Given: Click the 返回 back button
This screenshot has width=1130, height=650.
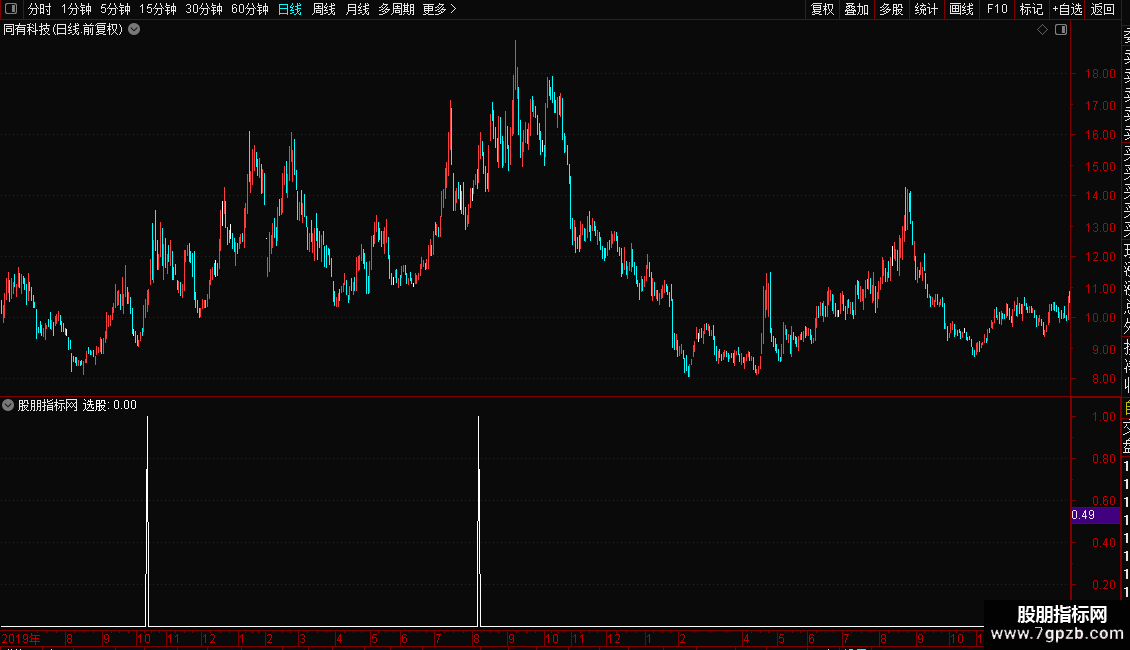Looking at the screenshot, I should [x=1103, y=9].
